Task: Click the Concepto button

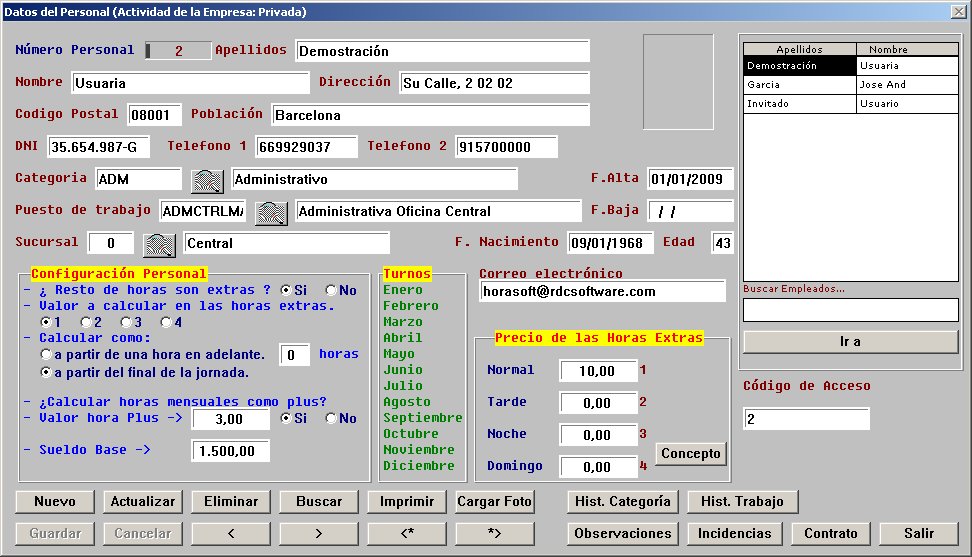Action: pos(691,454)
